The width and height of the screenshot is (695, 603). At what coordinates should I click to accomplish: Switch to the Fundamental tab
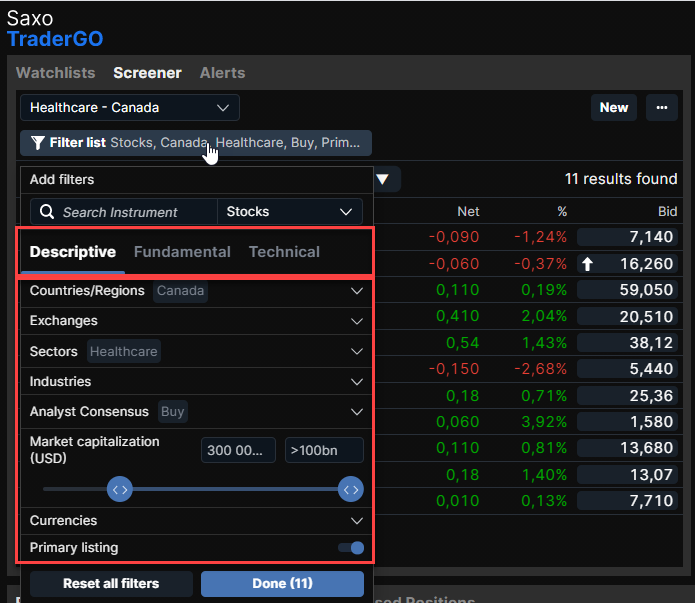(x=182, y=252)
